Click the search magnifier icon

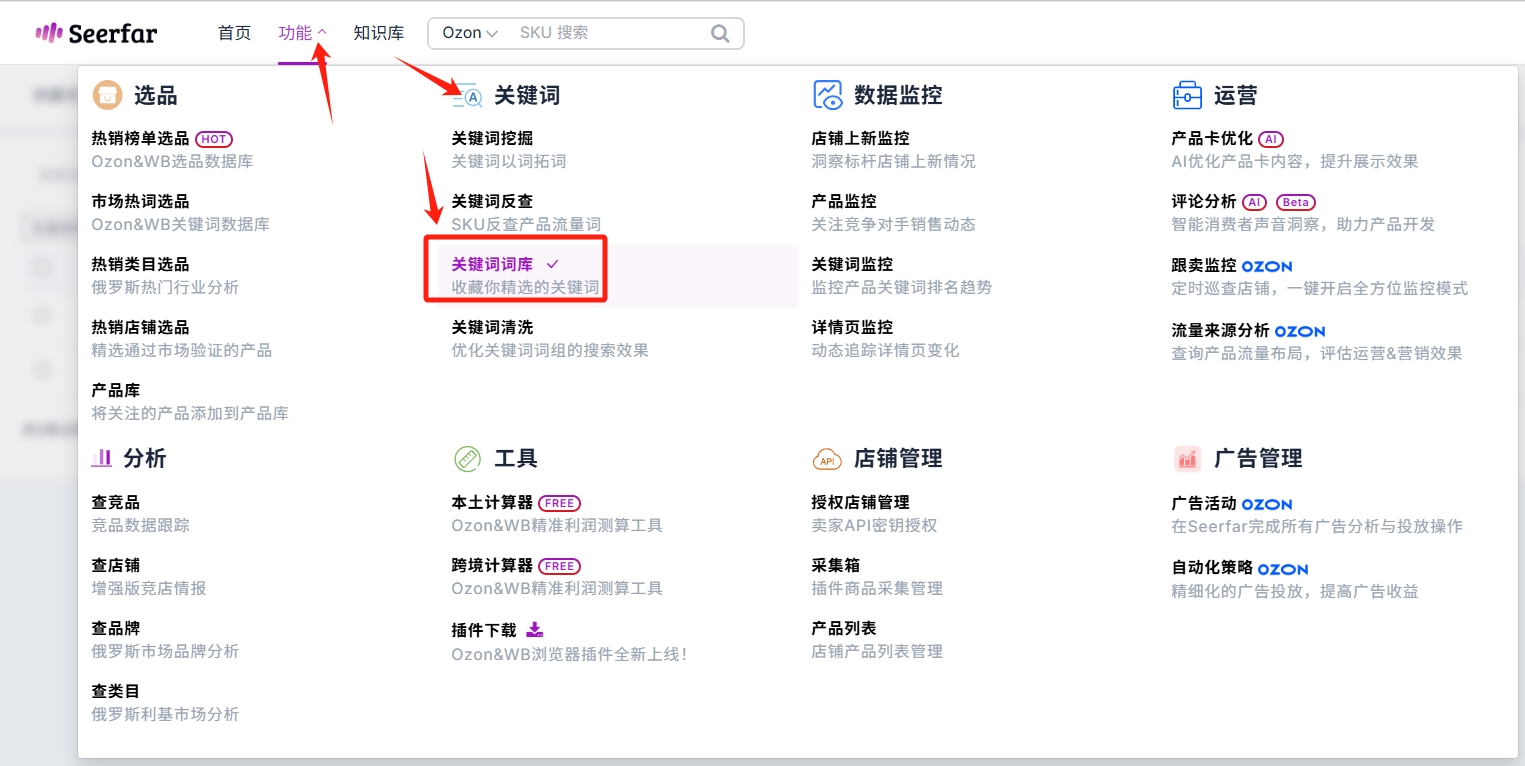(x=720, y=33)
